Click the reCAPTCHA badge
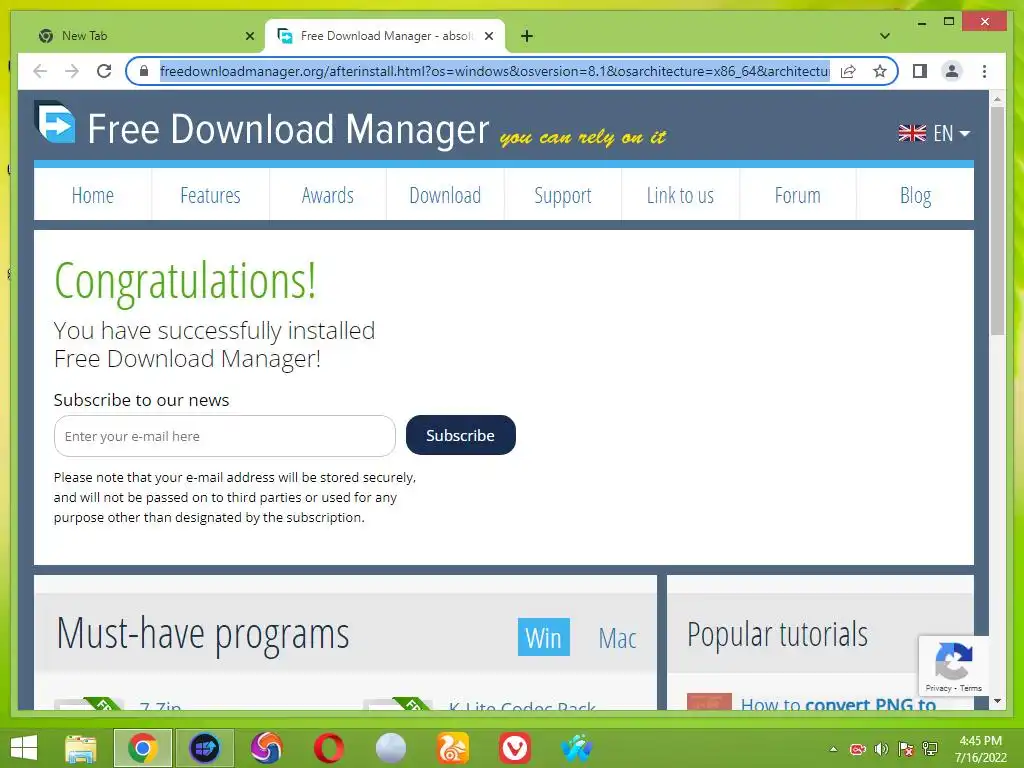This screenshot has width=1024, height=768. (953, 665)
